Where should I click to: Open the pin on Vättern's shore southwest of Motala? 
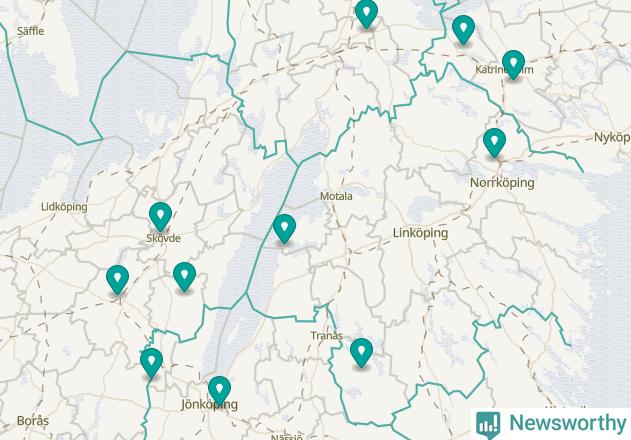click(284, 229)
